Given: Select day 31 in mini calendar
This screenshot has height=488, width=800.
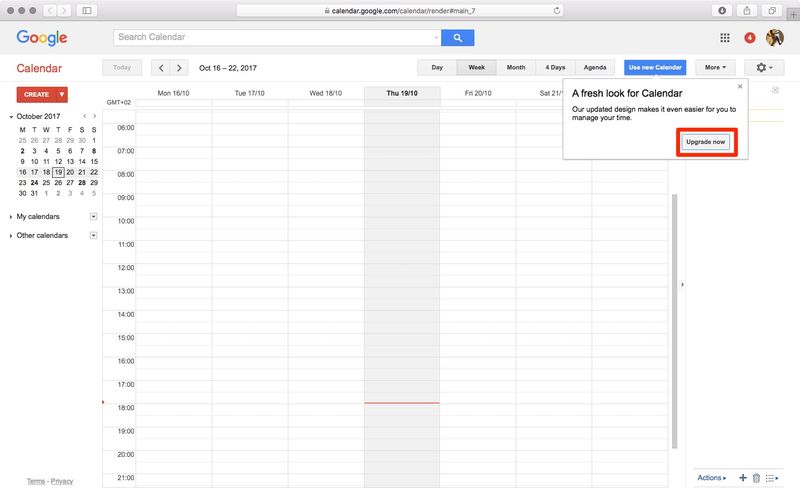Looking at the screenshot, I should coord(34,193).
